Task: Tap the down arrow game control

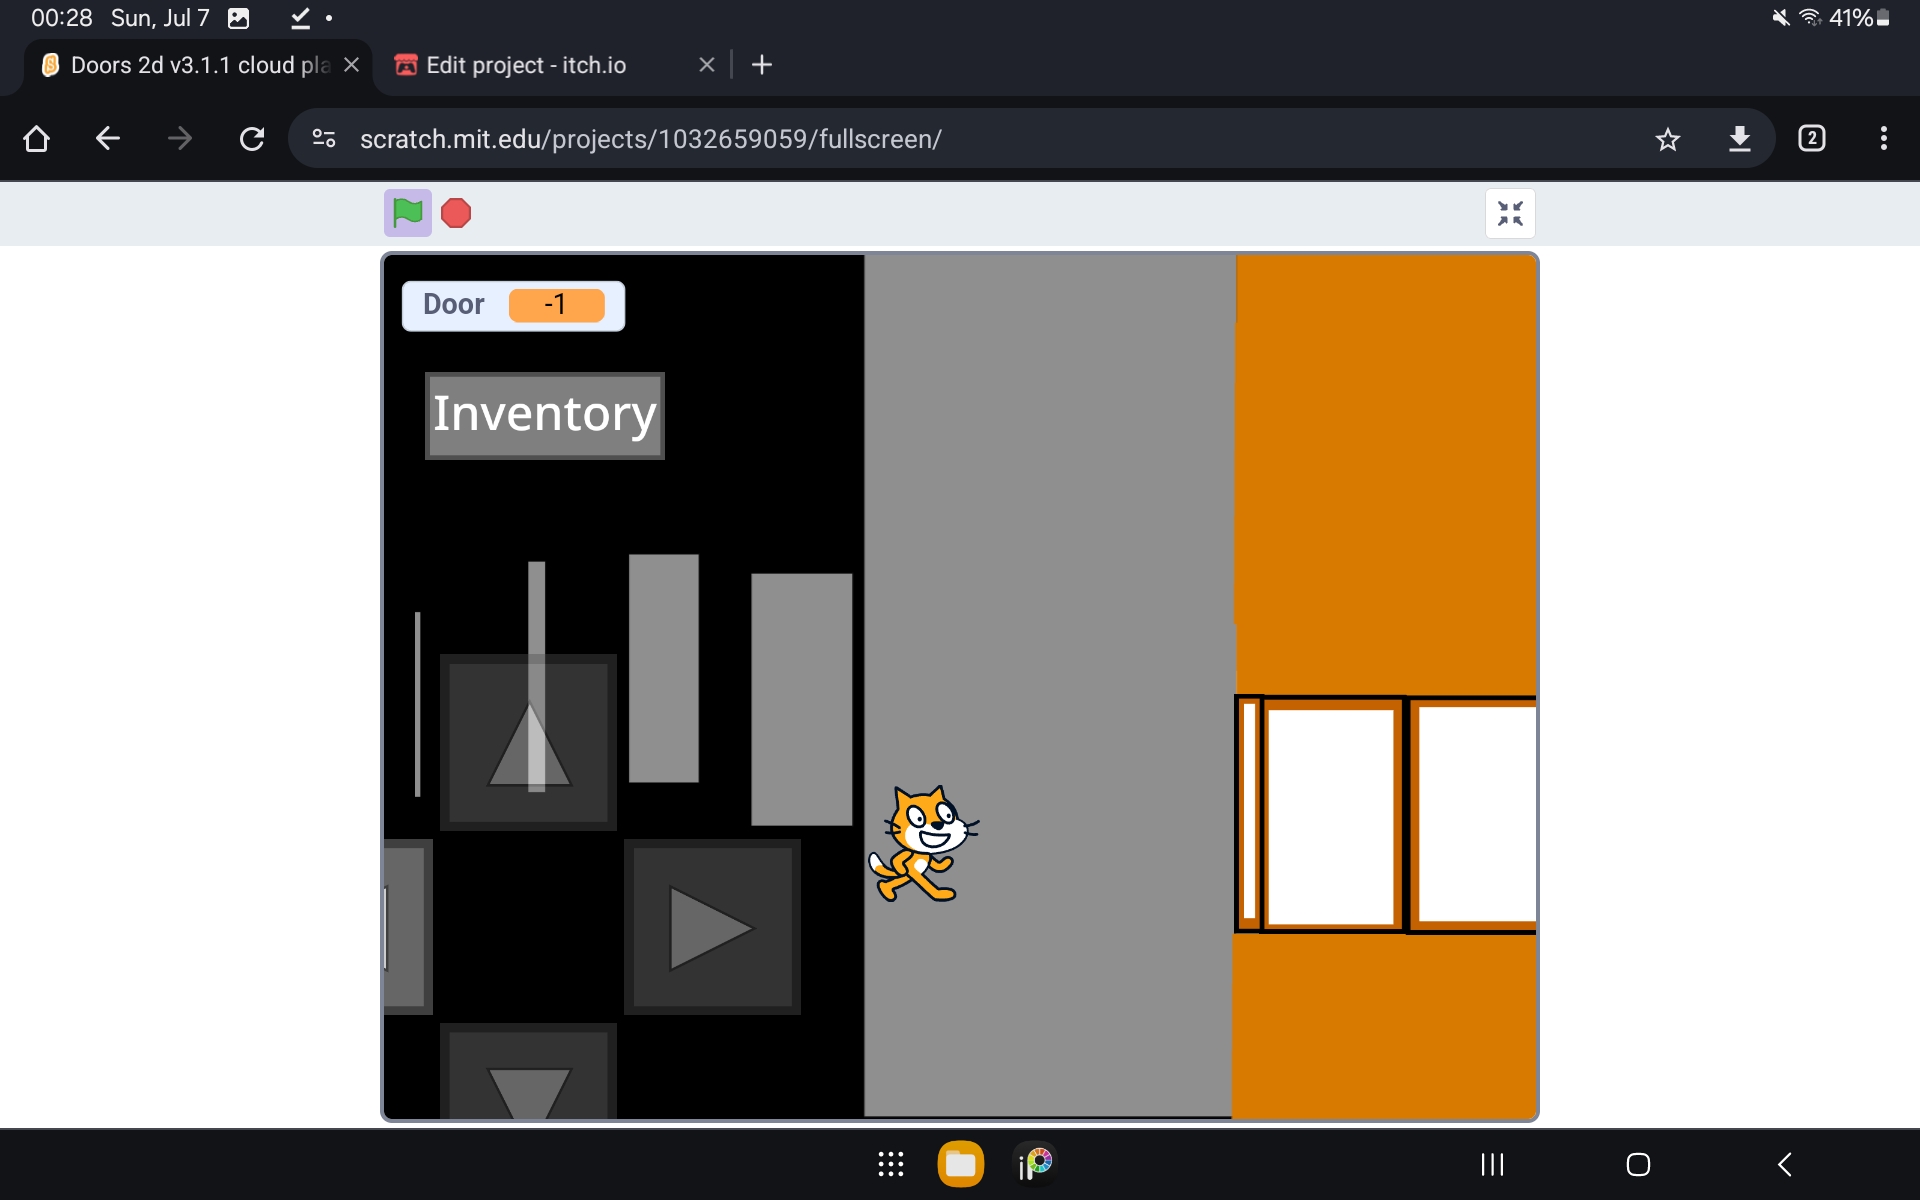Action: 528,1077
